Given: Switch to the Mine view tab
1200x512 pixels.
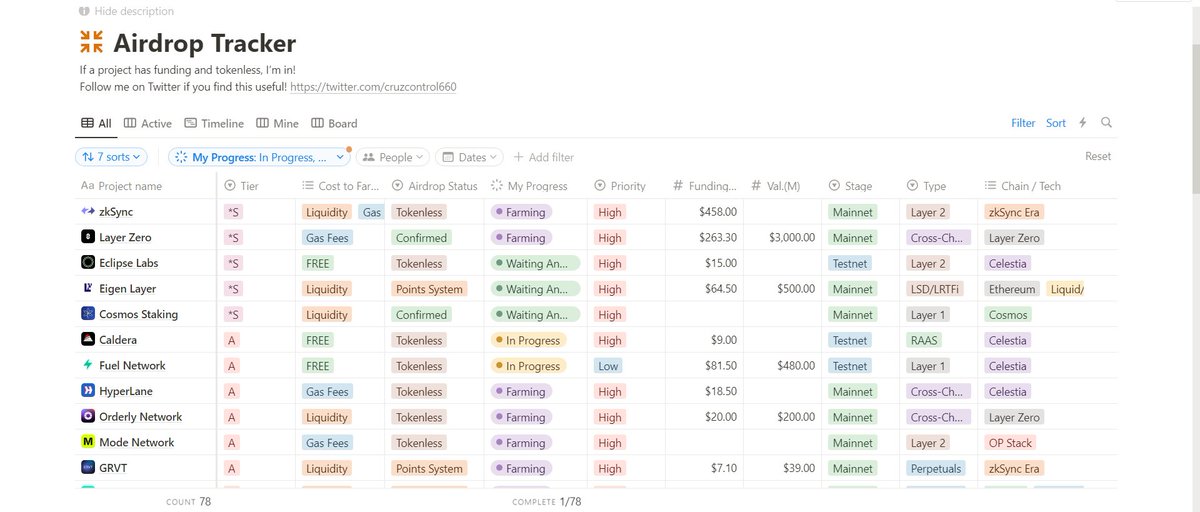Looking at the screenshot, I should click(278, 123).
